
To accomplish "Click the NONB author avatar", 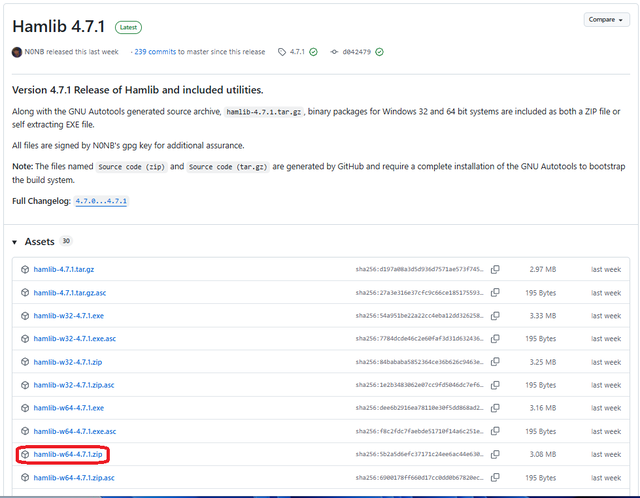I will [17, 52].
